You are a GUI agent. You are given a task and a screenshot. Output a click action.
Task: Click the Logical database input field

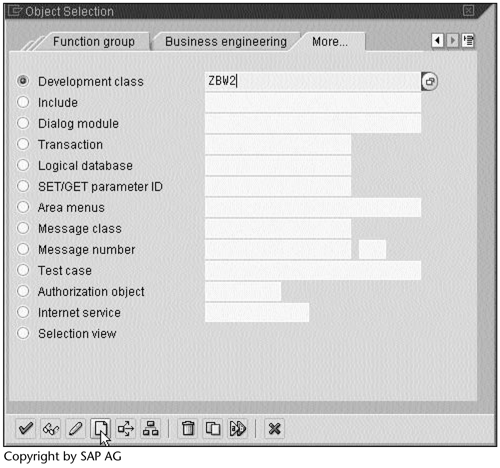(x=278, y=166)
